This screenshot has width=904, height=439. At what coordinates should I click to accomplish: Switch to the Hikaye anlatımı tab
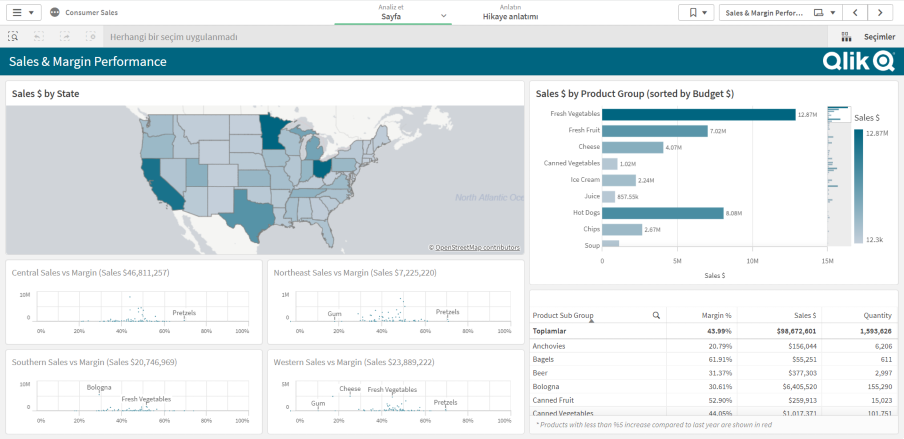(510, 12)
